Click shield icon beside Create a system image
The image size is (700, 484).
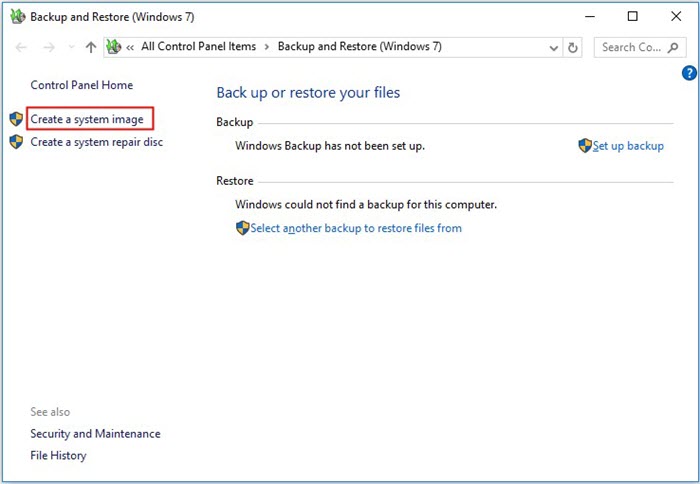tap(16, 119)
